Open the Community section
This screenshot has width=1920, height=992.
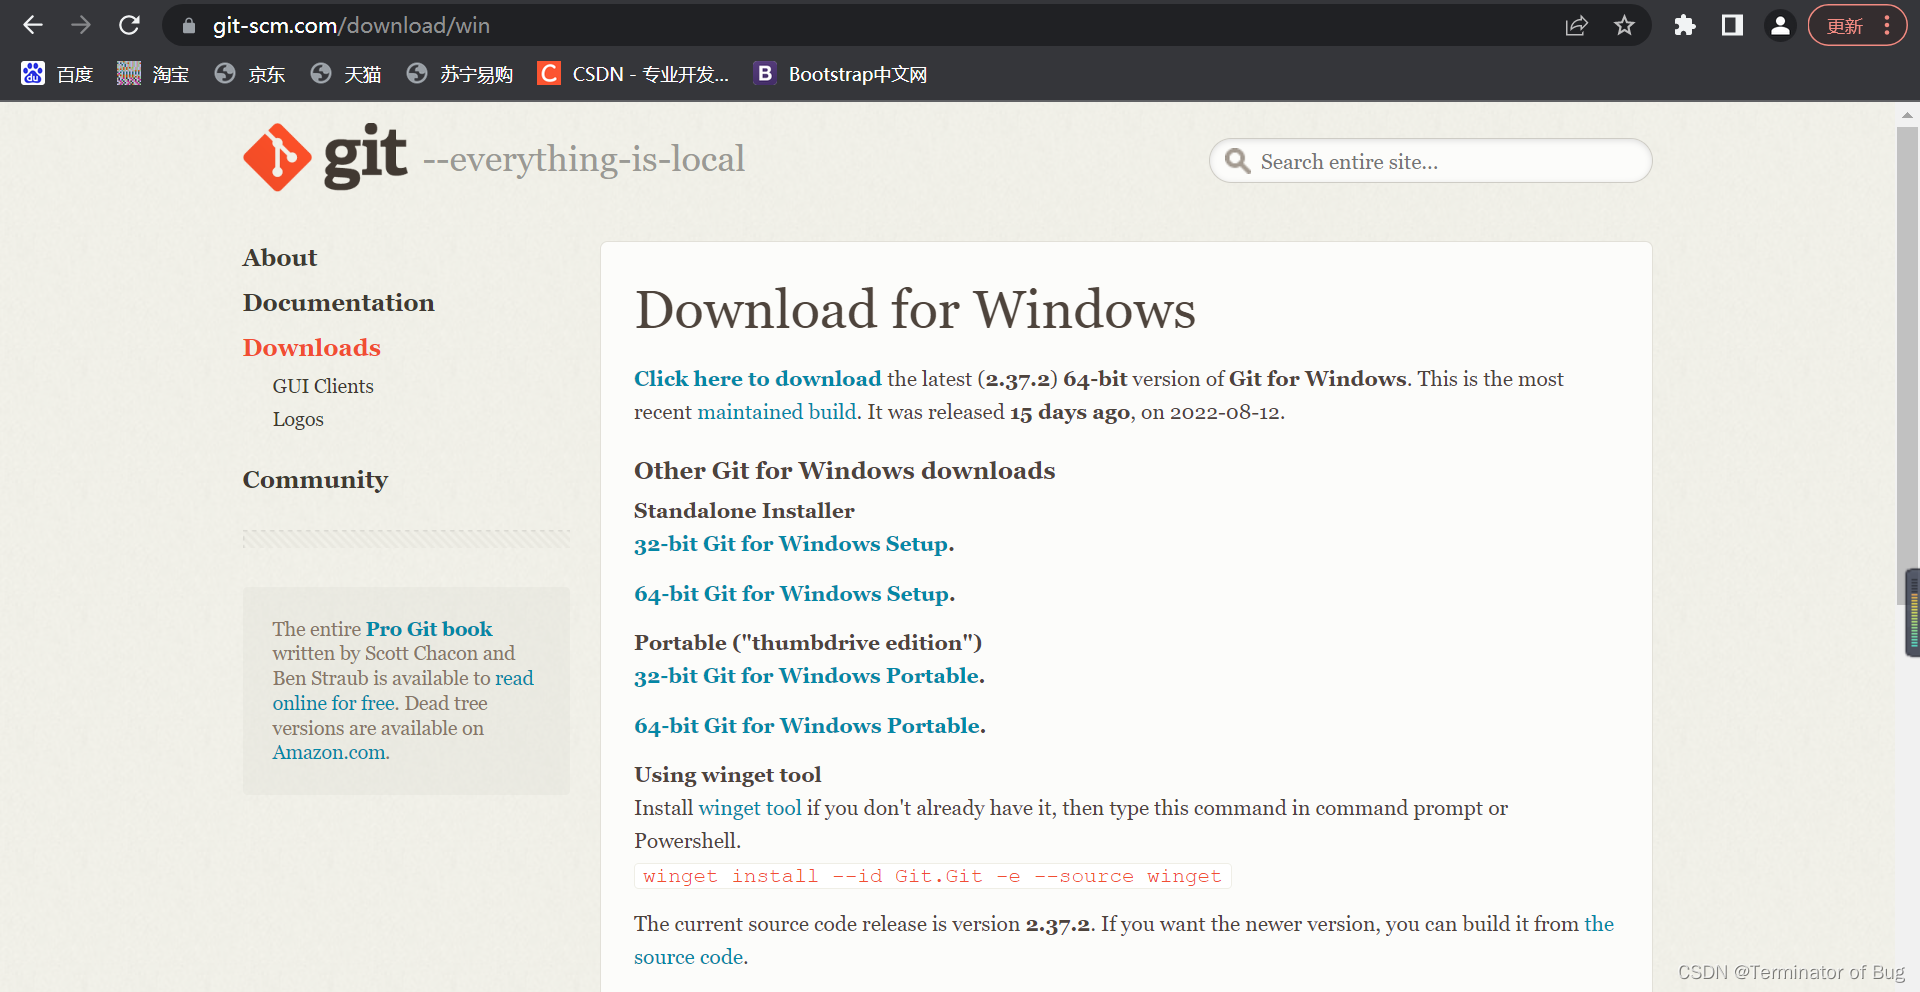click(x=315, y=480)
